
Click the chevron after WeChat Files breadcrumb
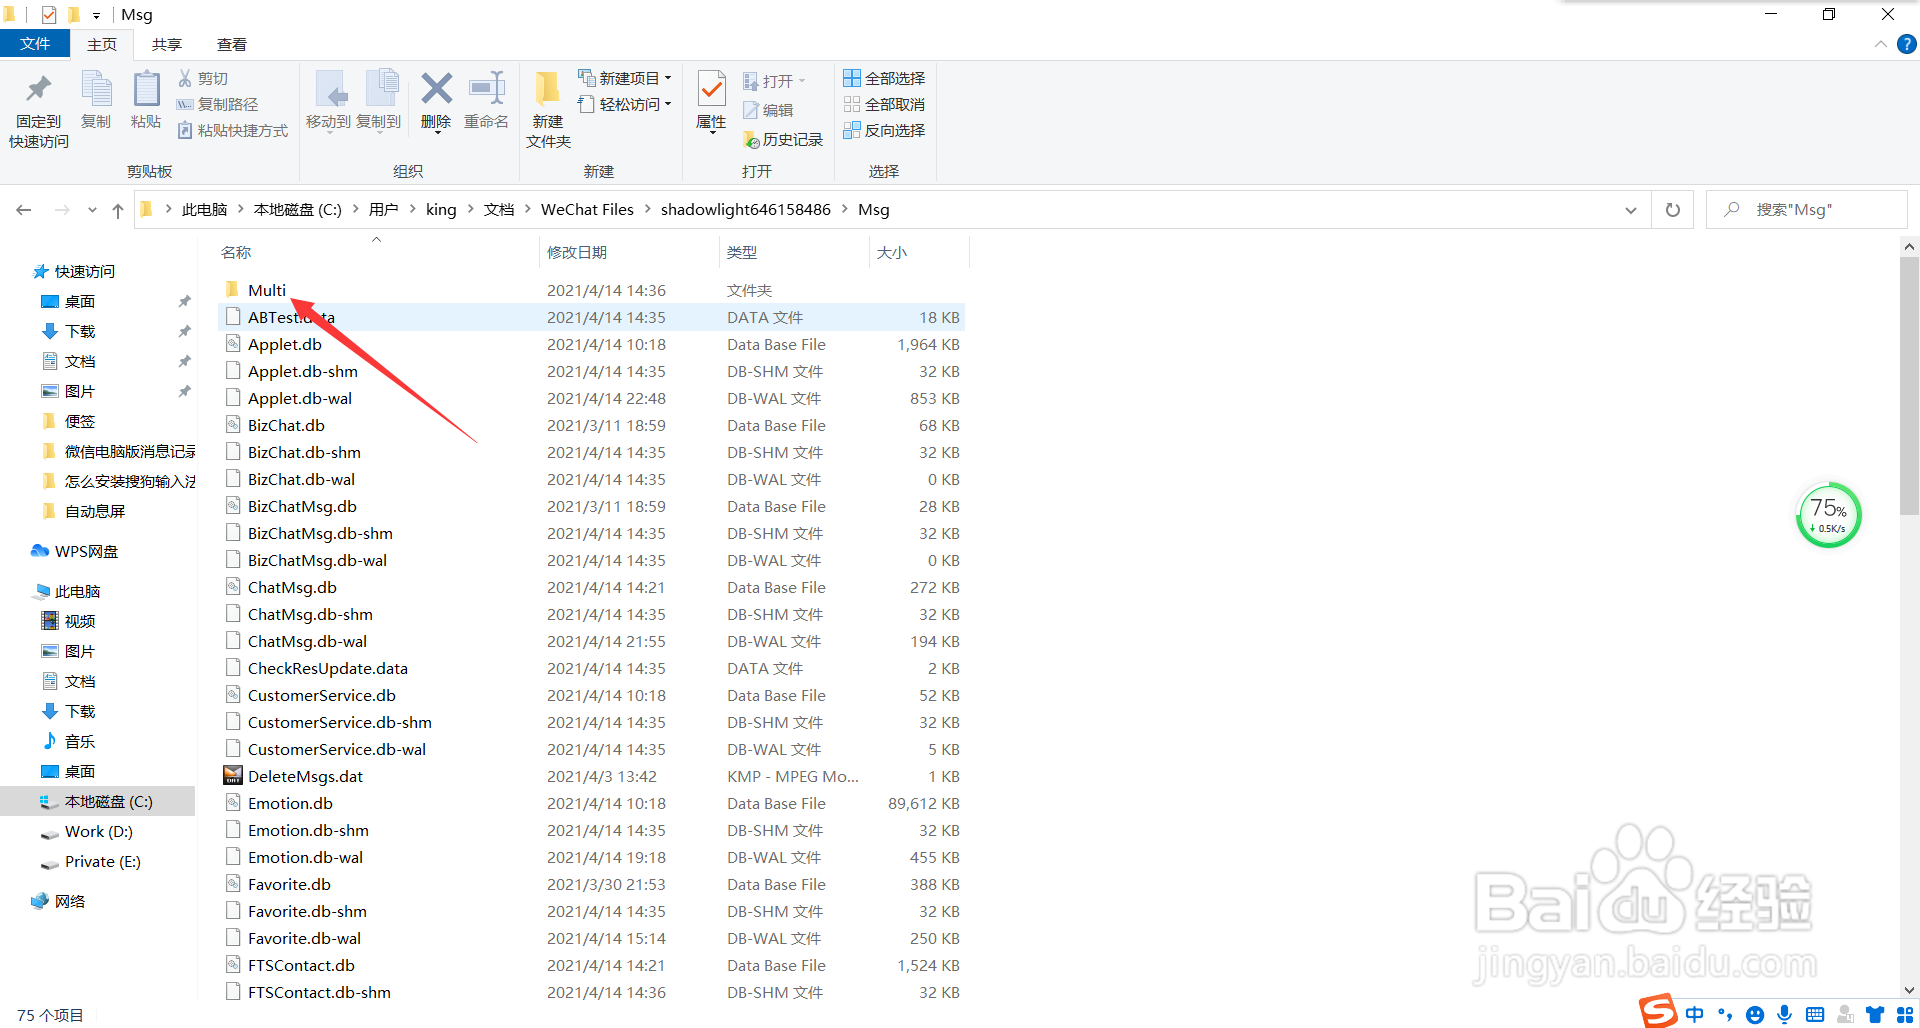coord(647,209)
